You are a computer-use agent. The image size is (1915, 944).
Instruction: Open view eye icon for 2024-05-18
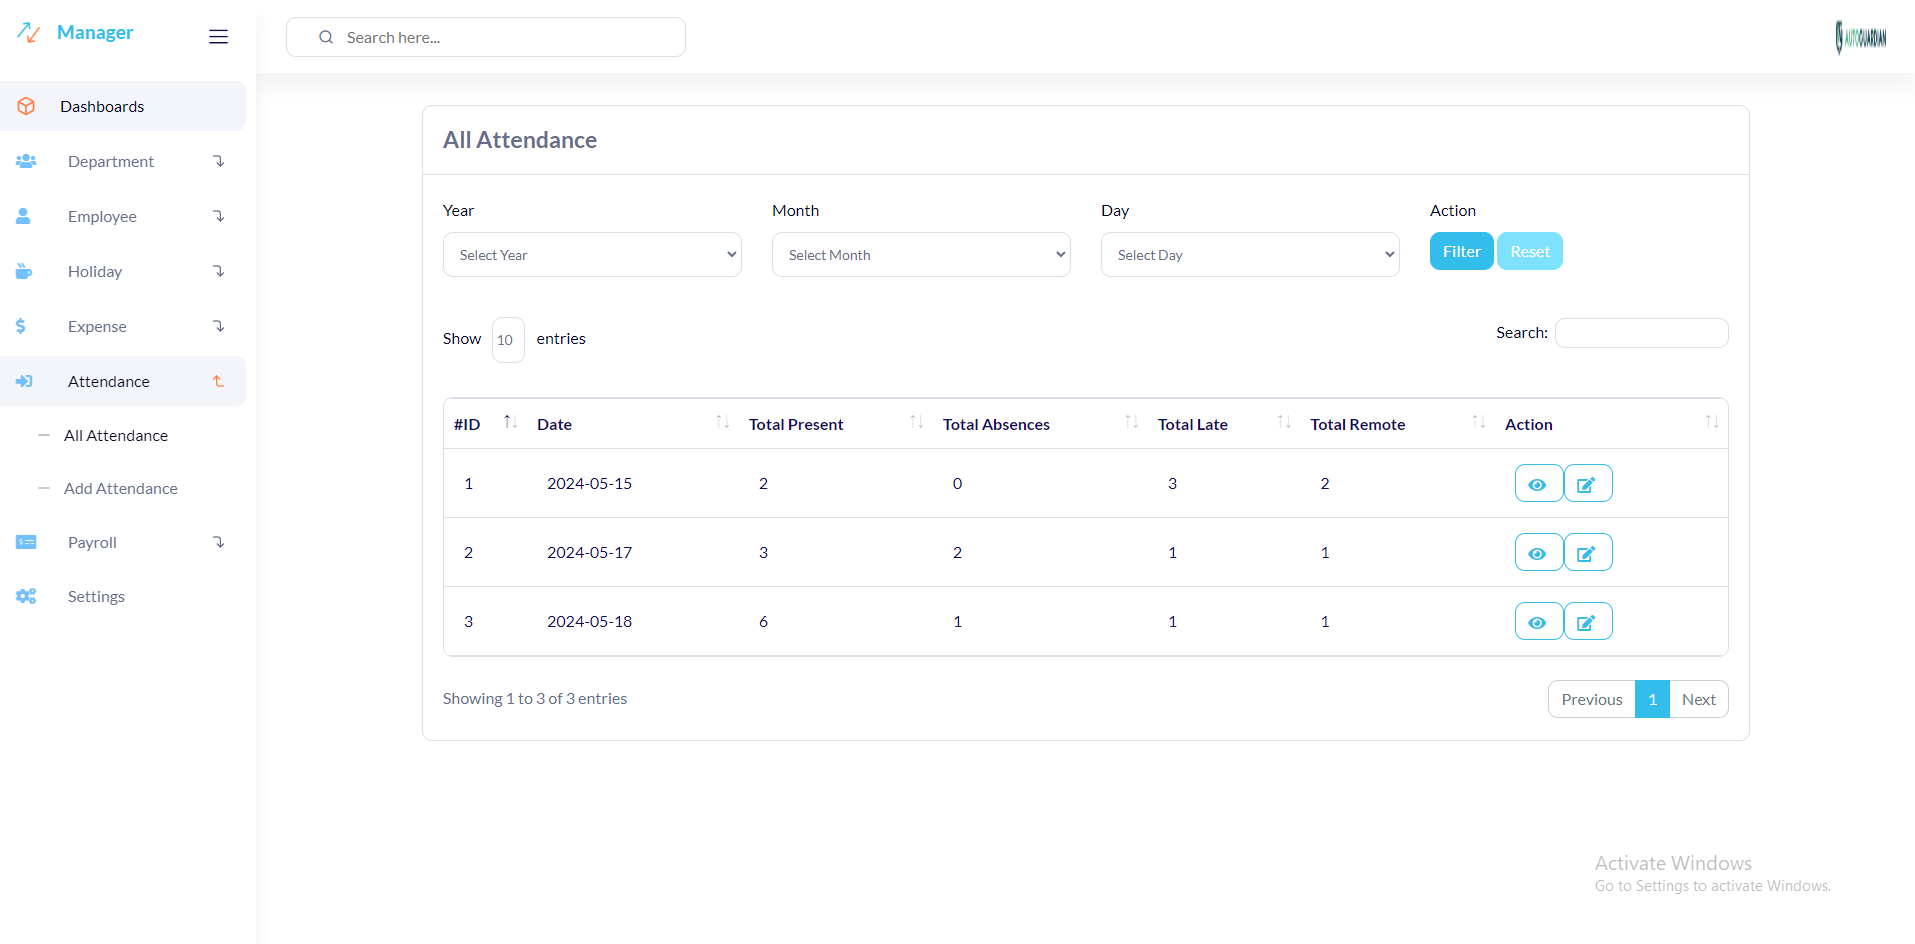click(x=1538, y=622)
